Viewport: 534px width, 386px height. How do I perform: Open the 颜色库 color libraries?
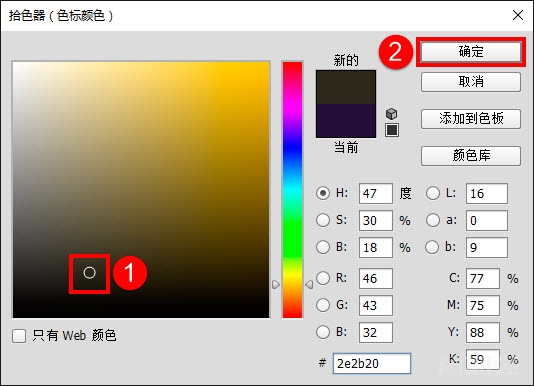[x=471, y=156]
